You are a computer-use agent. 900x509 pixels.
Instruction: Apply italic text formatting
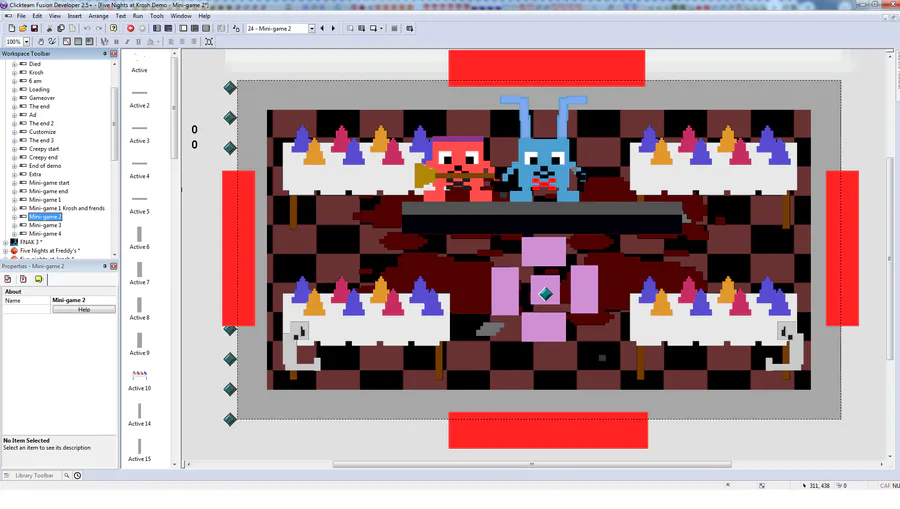click(127, 41)
